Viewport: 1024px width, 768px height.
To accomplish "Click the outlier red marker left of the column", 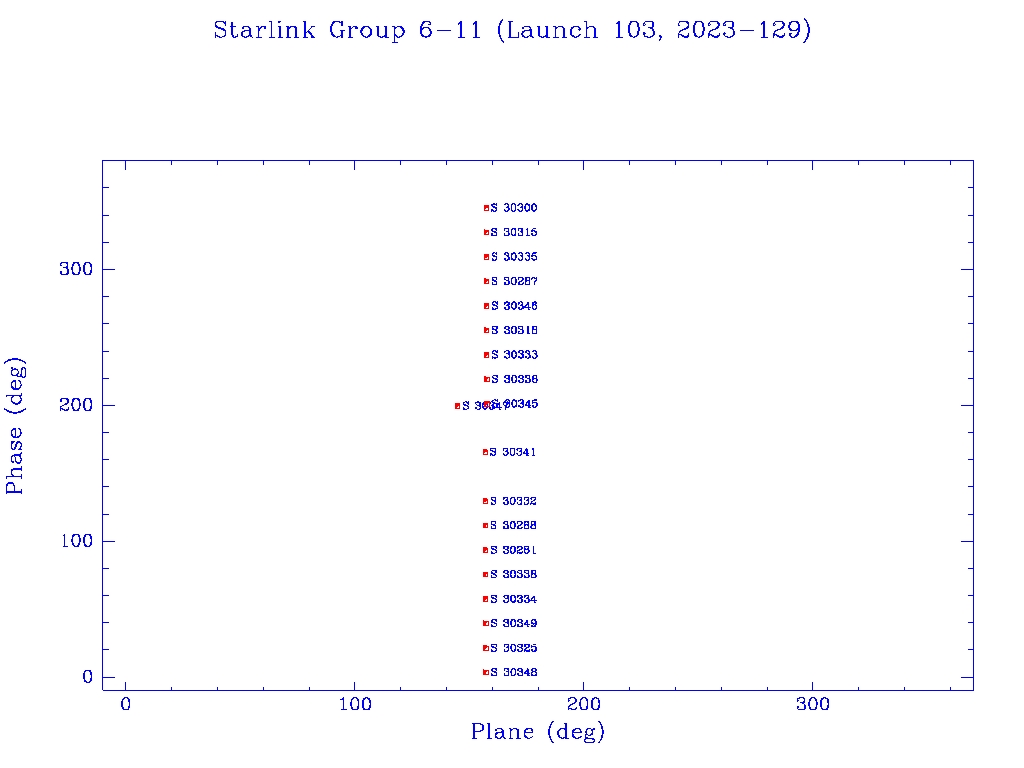I will 457,406.
